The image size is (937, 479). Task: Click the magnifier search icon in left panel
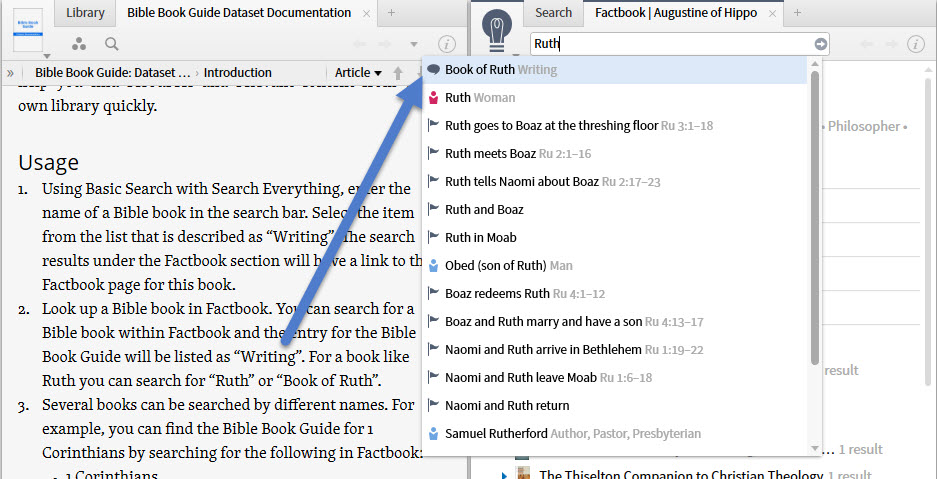[112, 44]
